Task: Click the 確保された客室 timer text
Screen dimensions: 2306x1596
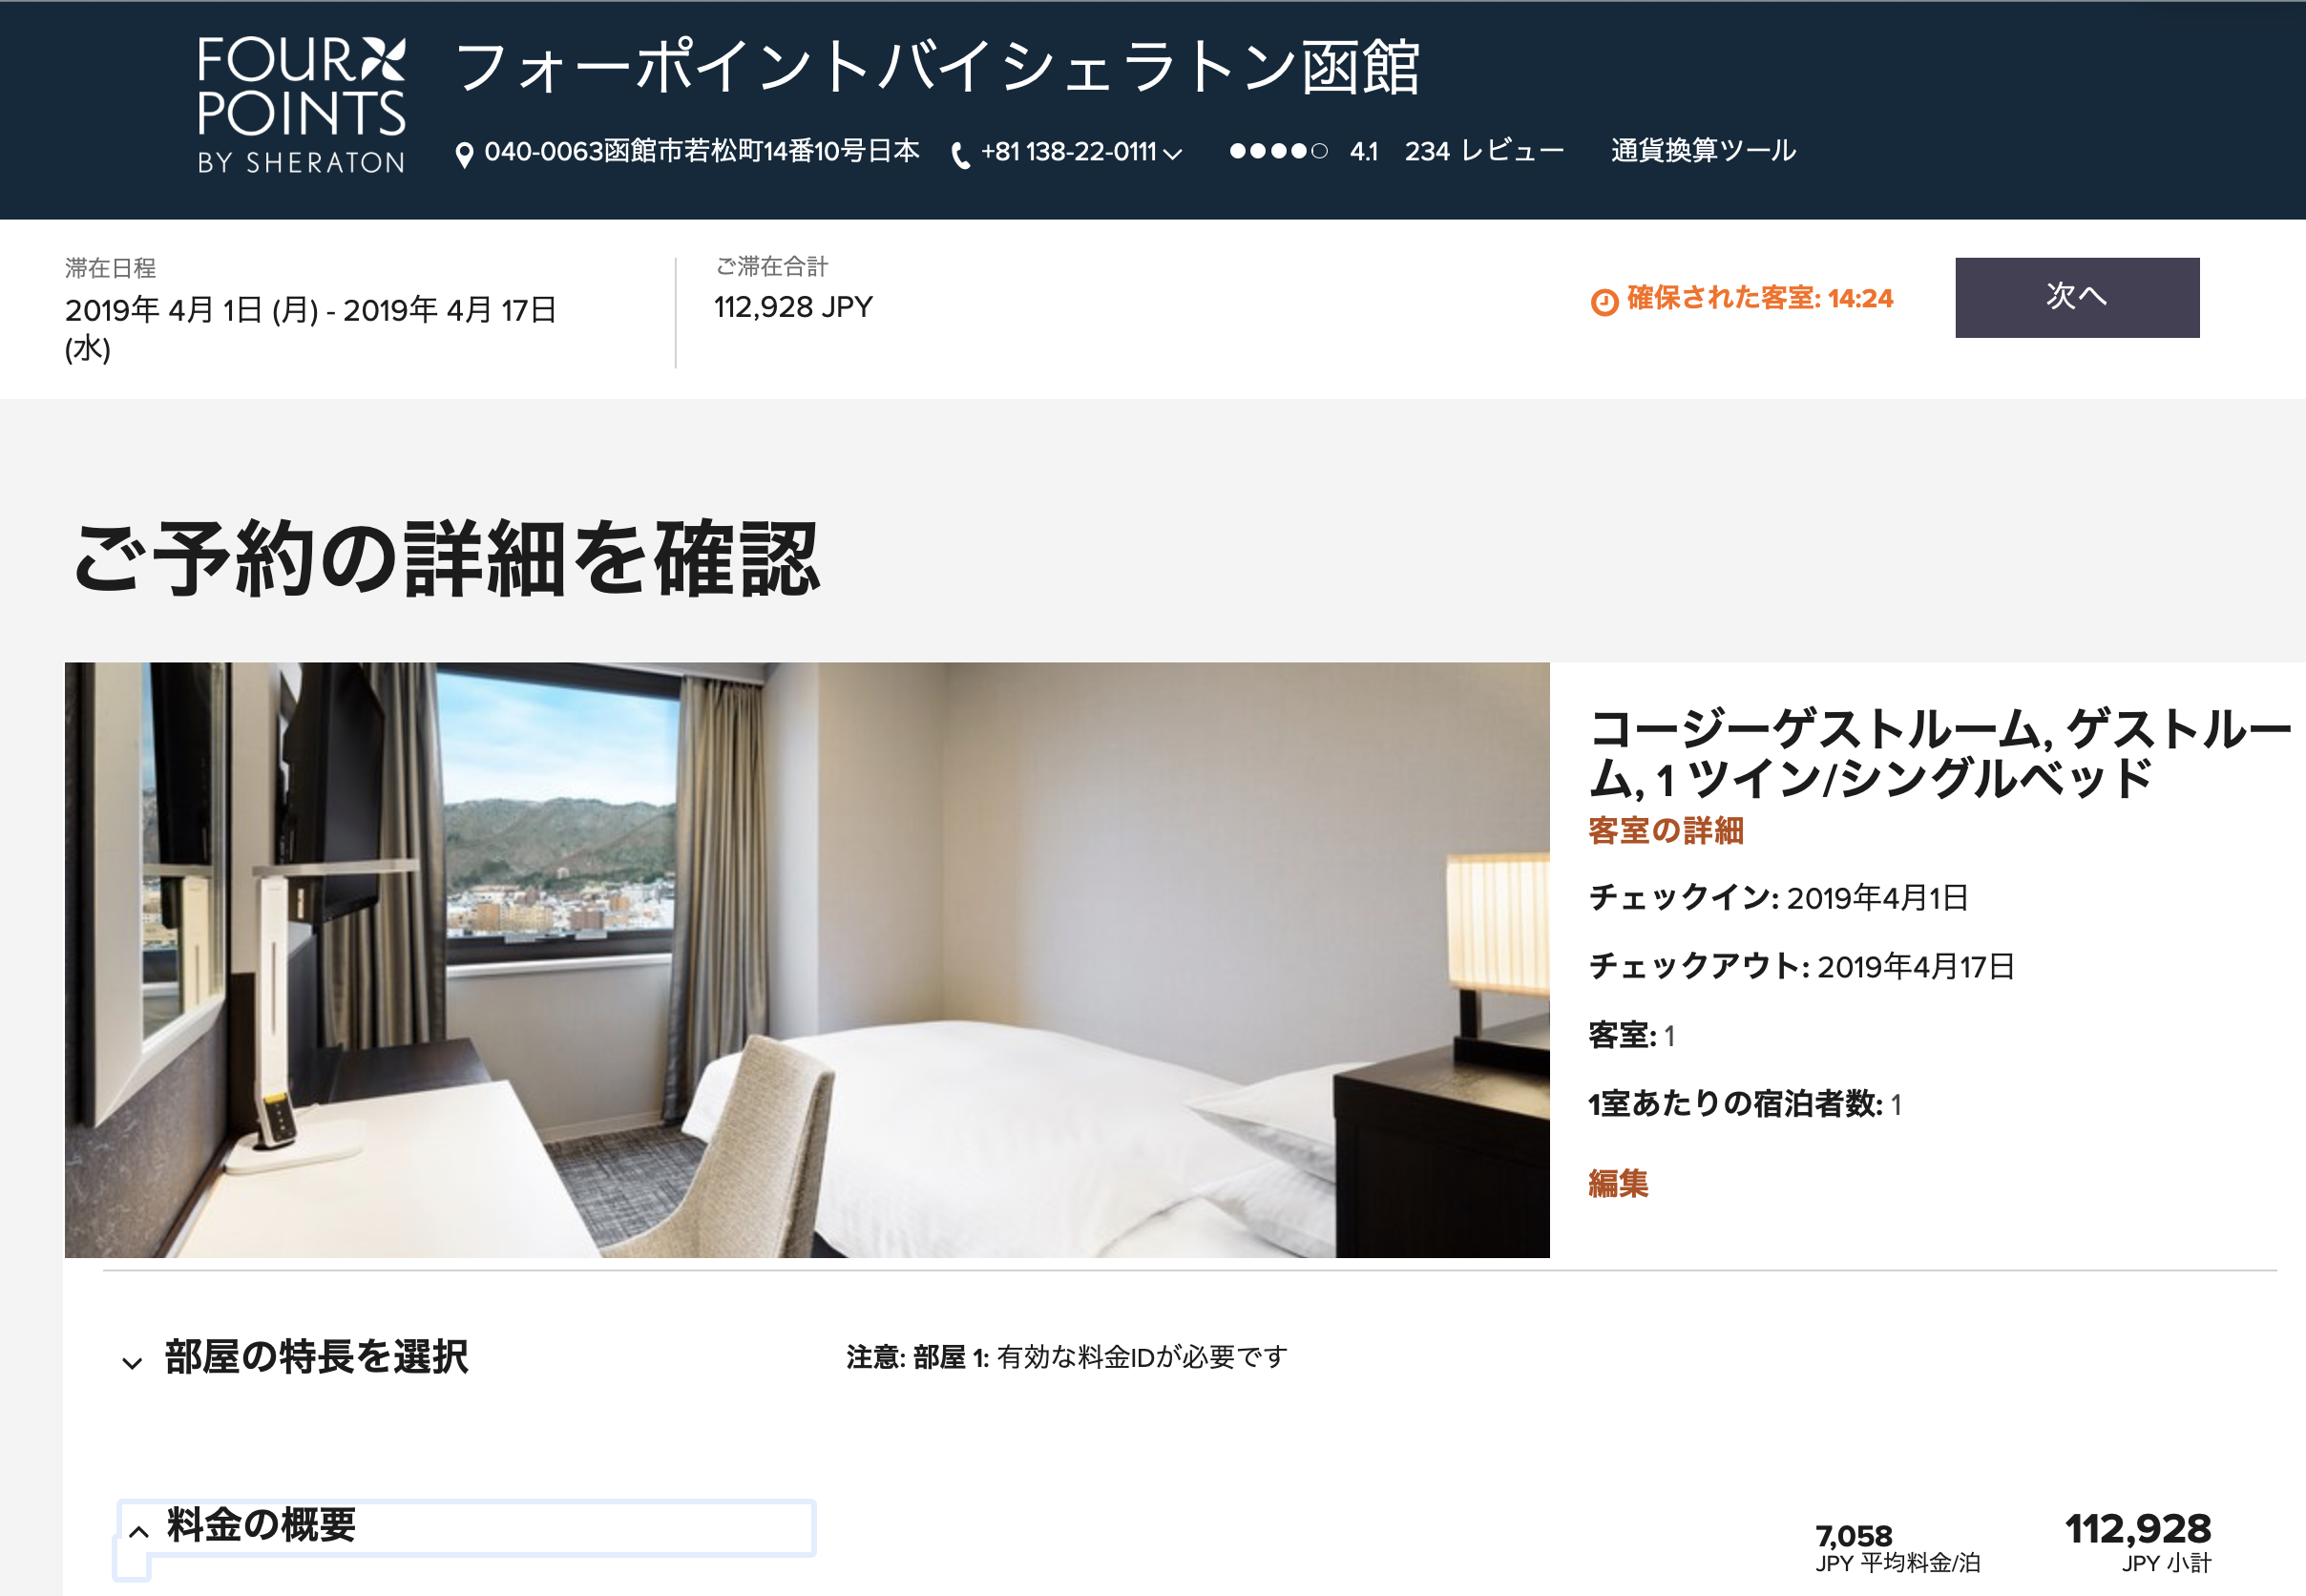Action: 1760,298
